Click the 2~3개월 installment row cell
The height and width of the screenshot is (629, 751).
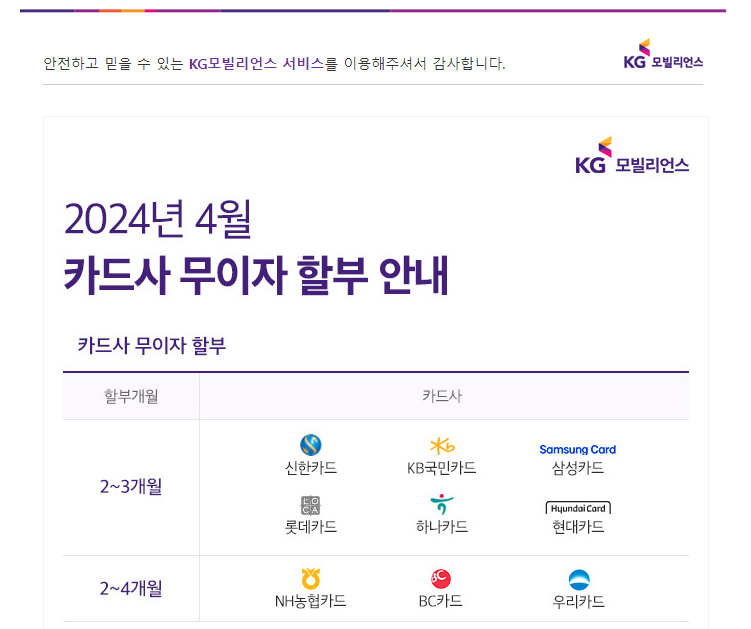click(131, 487)
